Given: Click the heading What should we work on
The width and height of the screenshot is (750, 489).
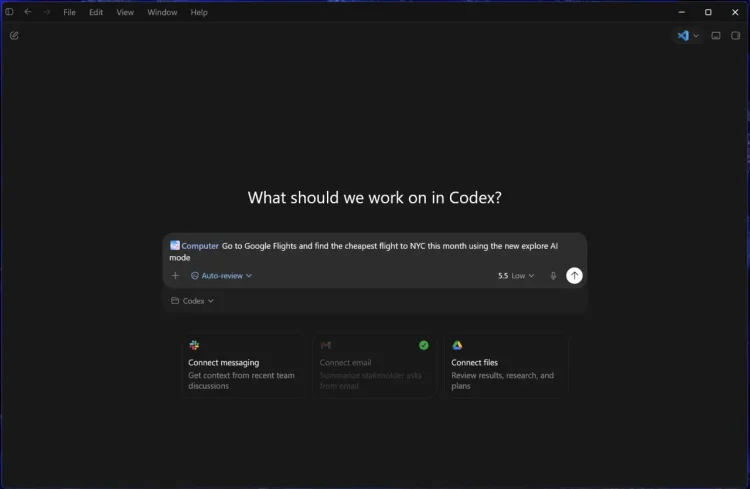Looking at the screenshot, I should [x=375, y=198].
